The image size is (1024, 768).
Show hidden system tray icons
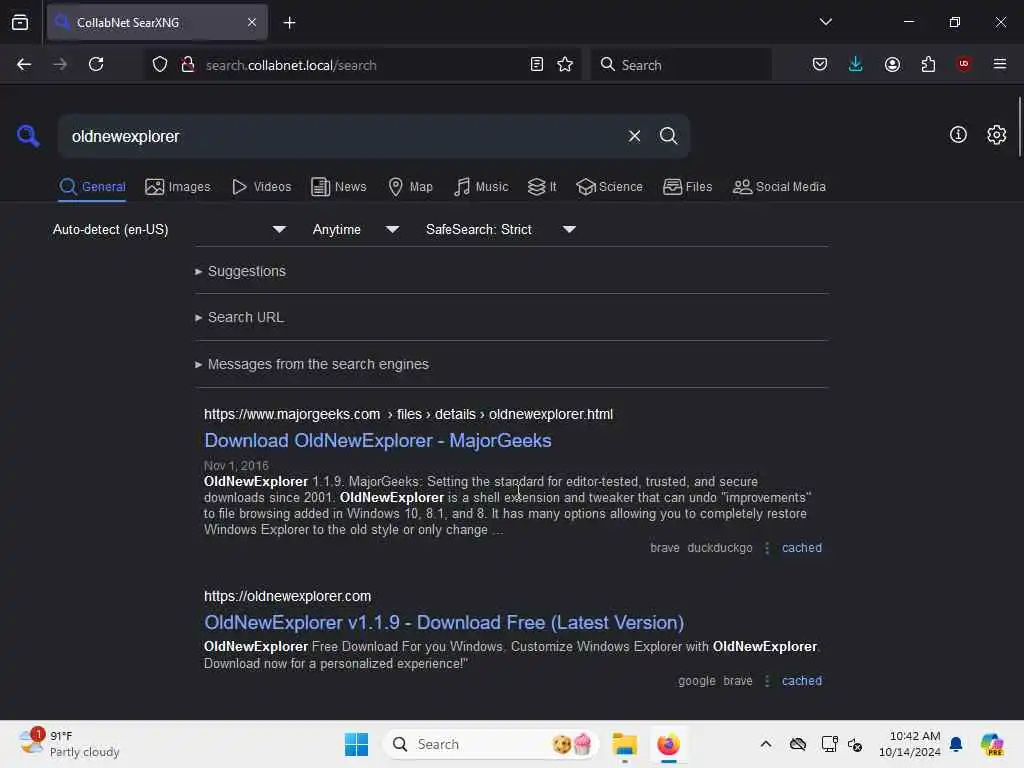[x=765, y=744]
